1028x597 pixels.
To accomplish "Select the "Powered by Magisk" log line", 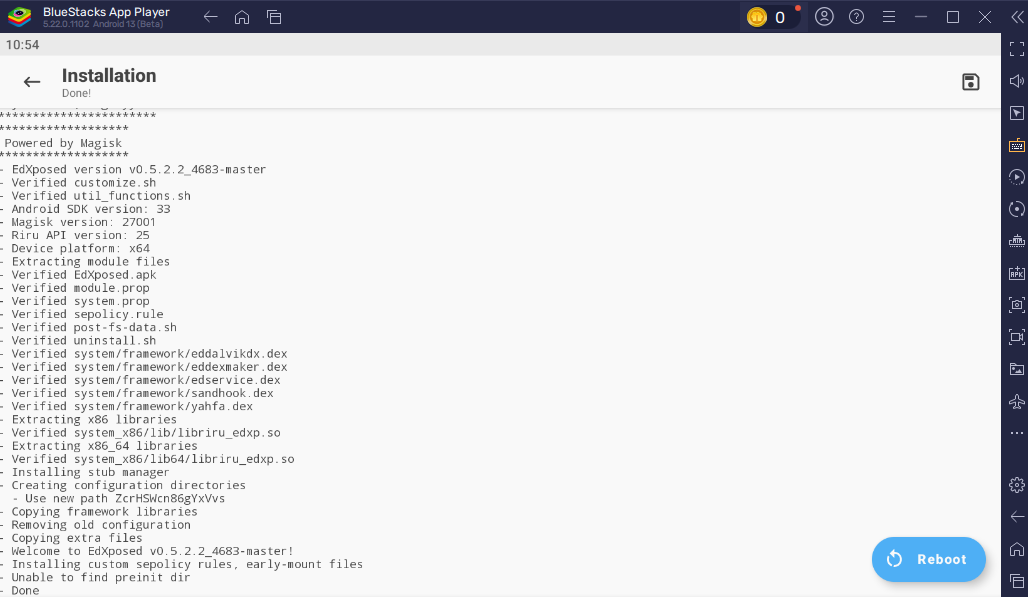I will [63, 143].
